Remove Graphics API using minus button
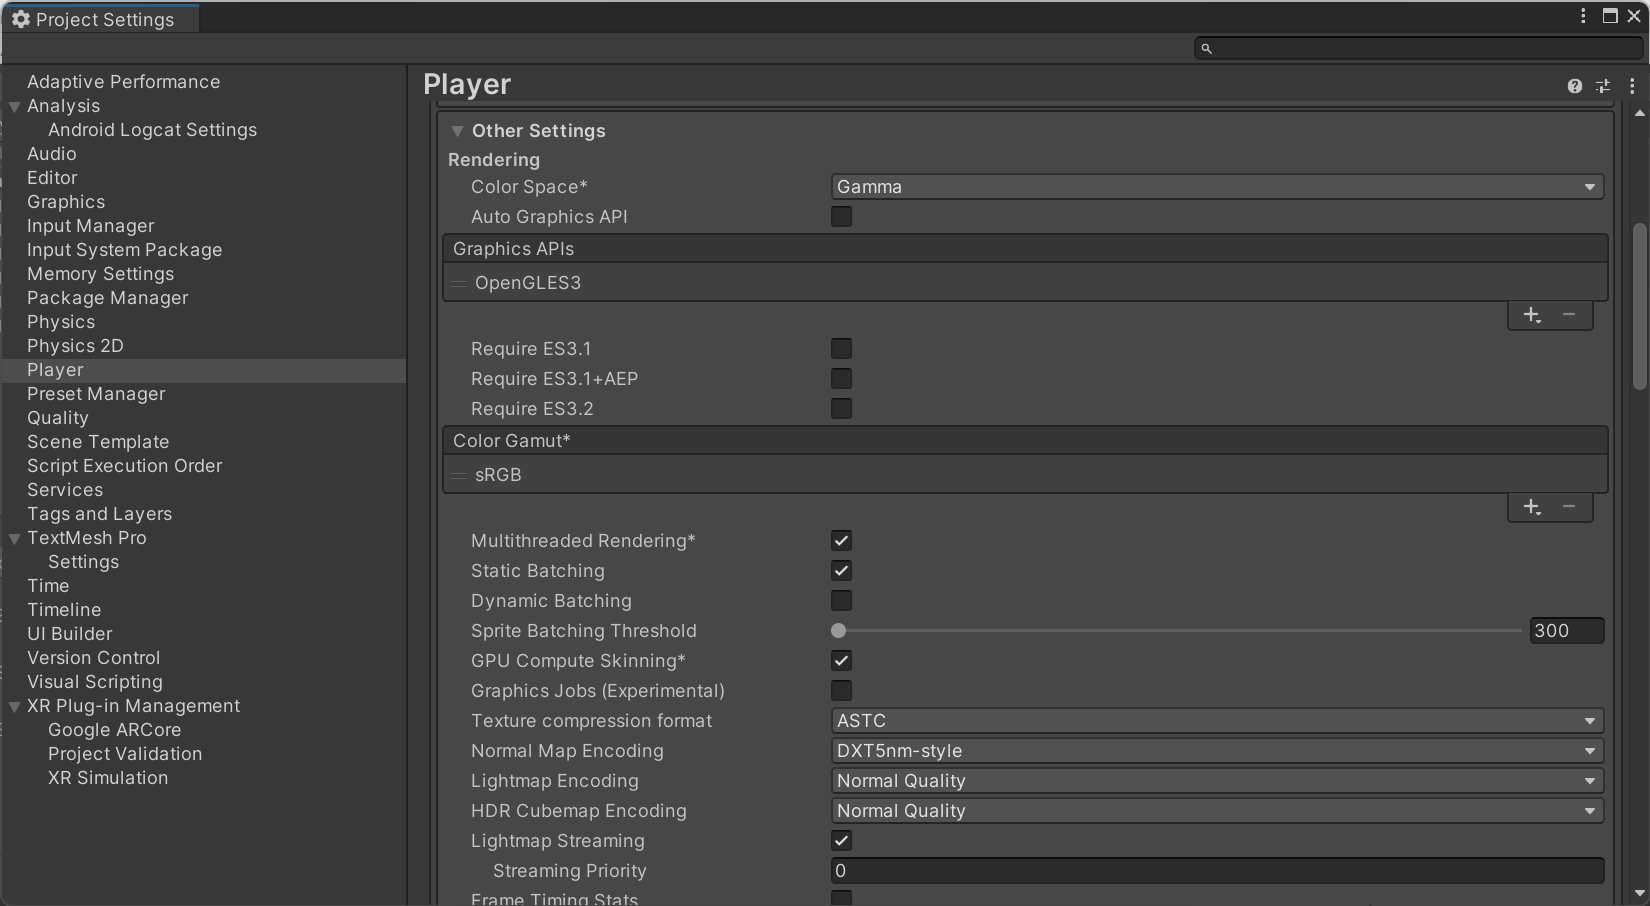Screen dimensions: 1650x906 pyautogui.click(x=1569, y=315)
